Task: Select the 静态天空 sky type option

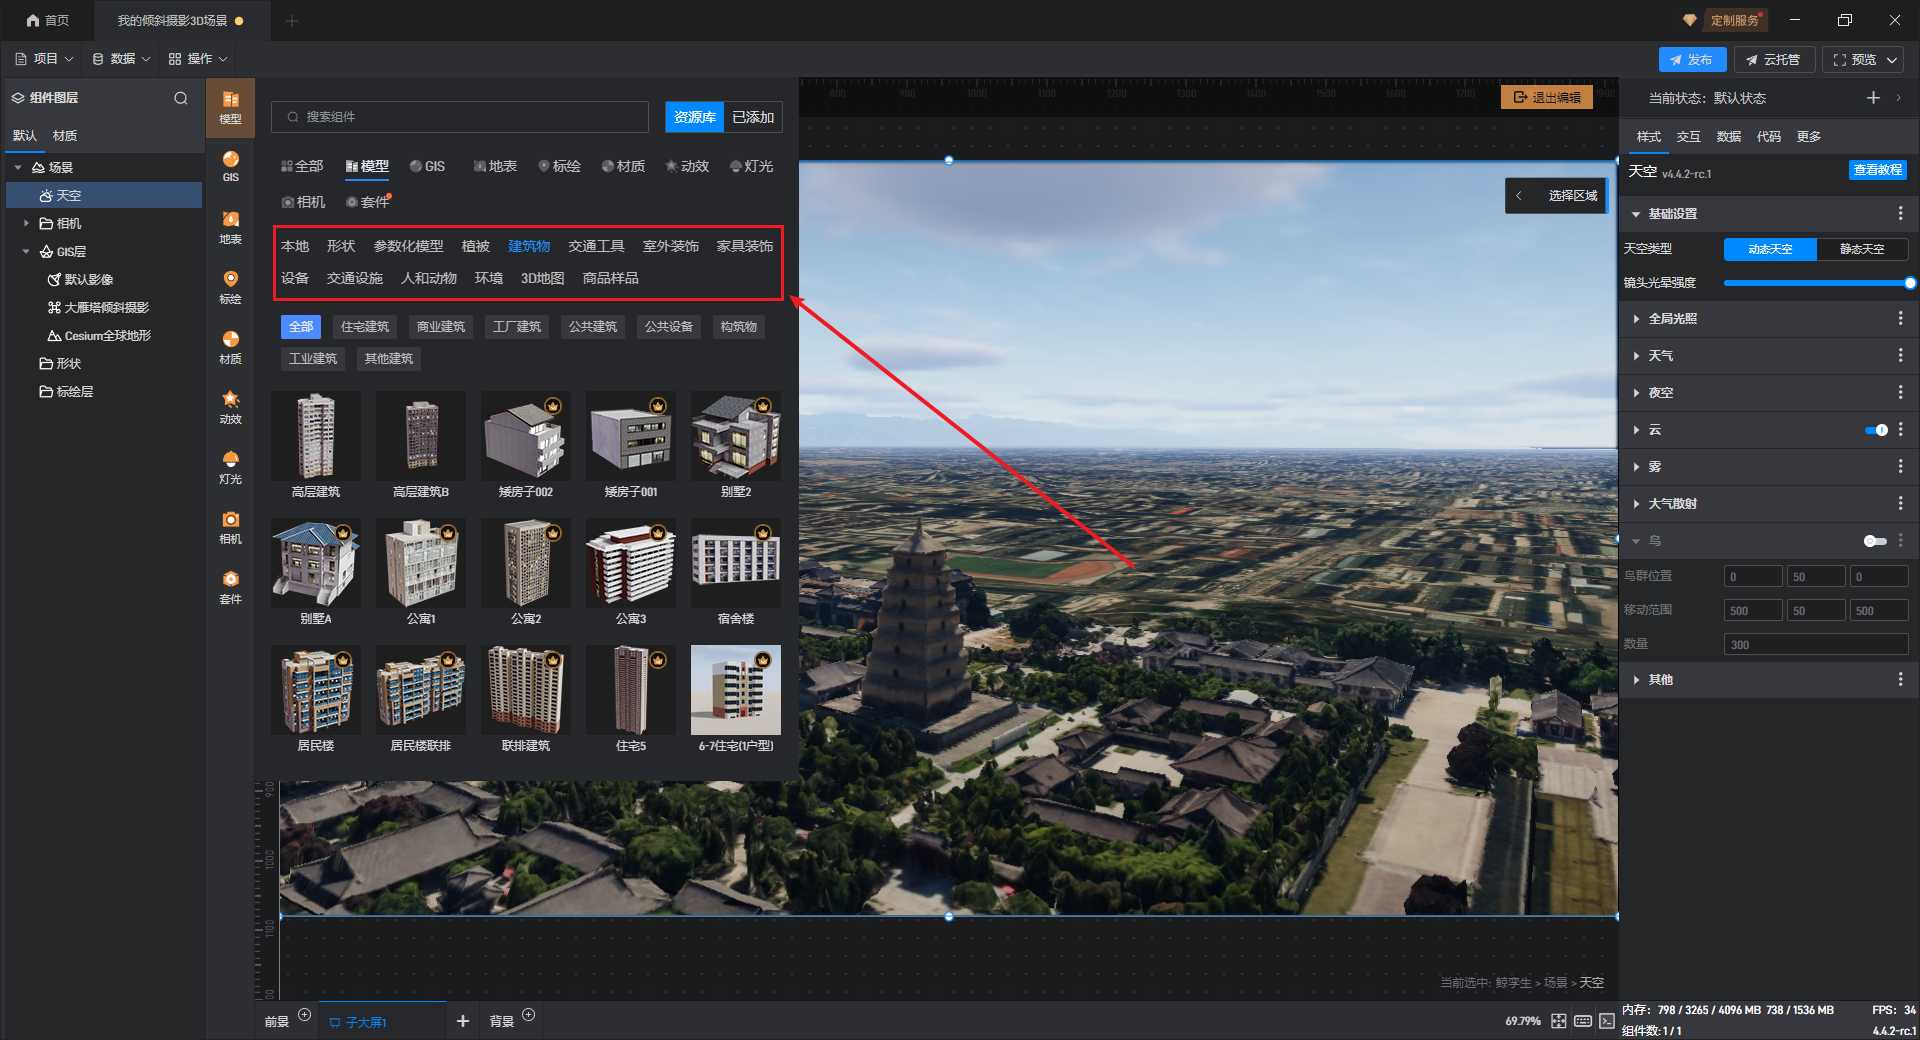Action: pos(1862,249)
